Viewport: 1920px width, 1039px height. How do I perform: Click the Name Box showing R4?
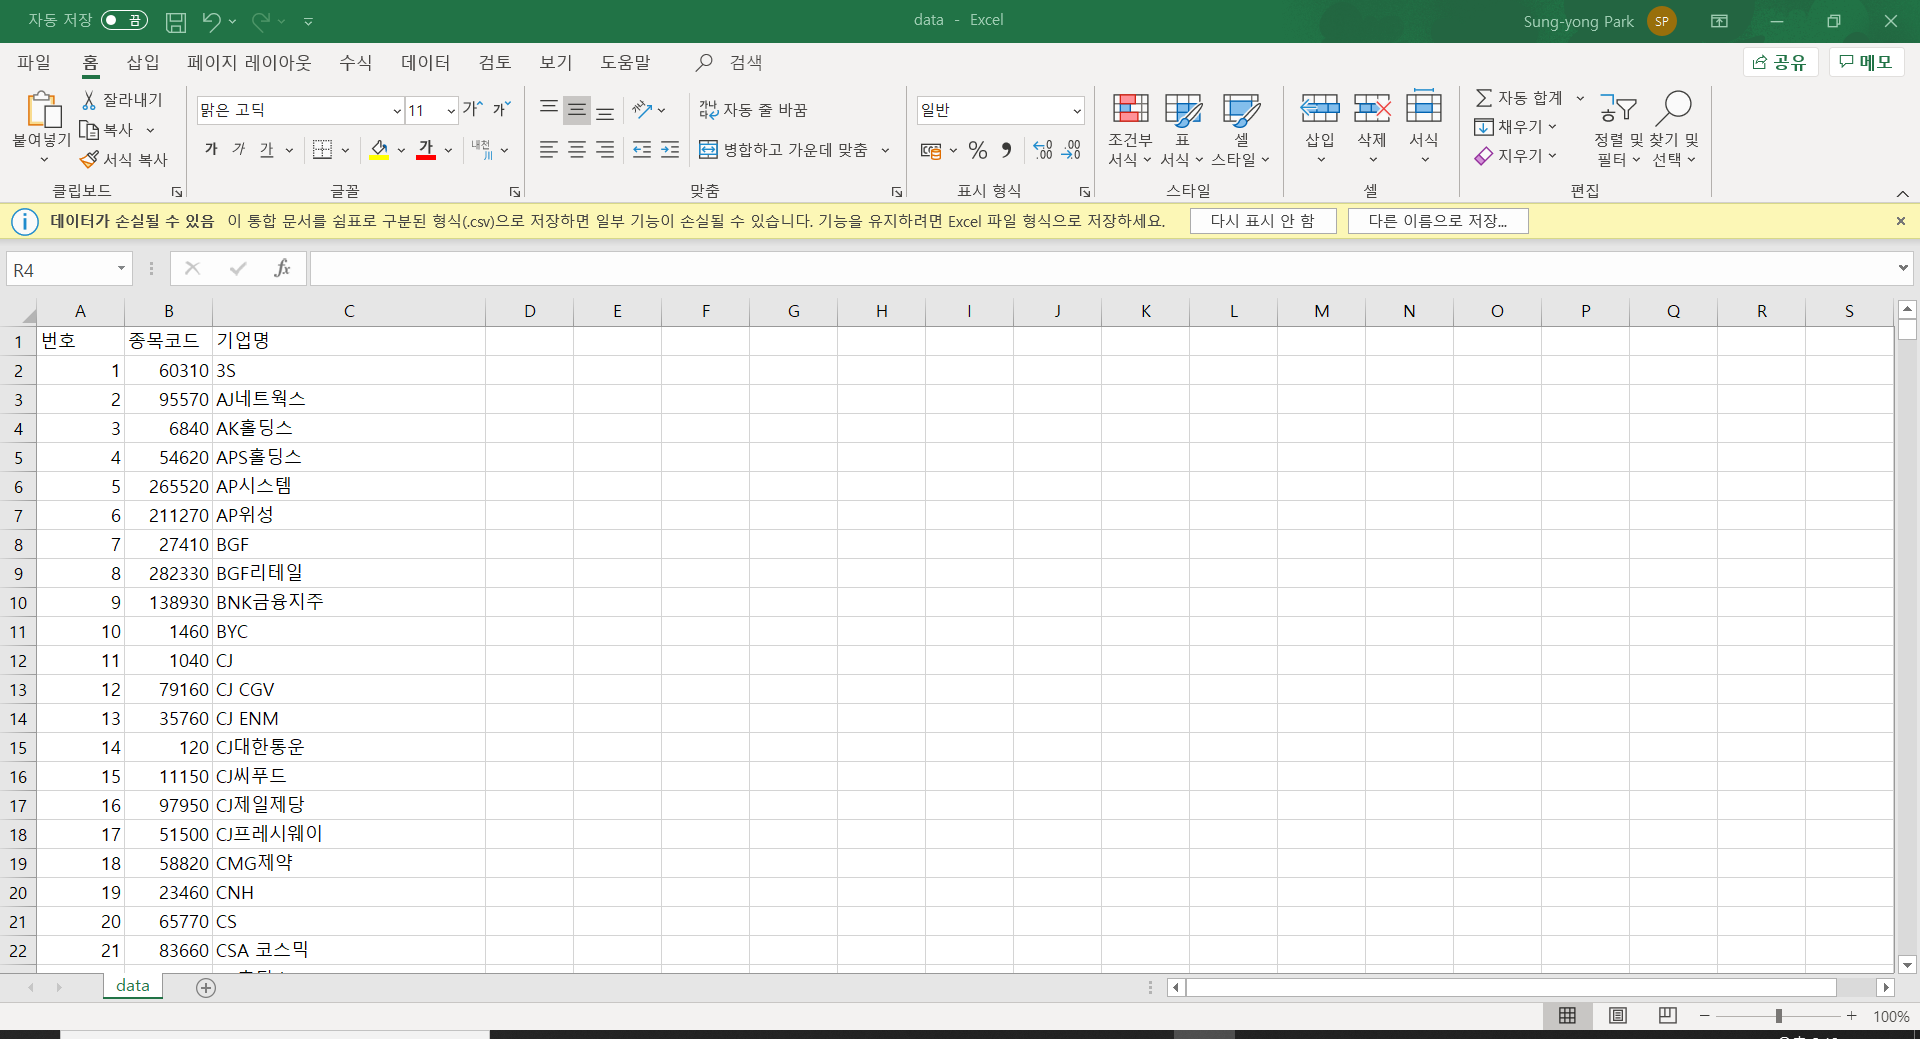point(58,269)
